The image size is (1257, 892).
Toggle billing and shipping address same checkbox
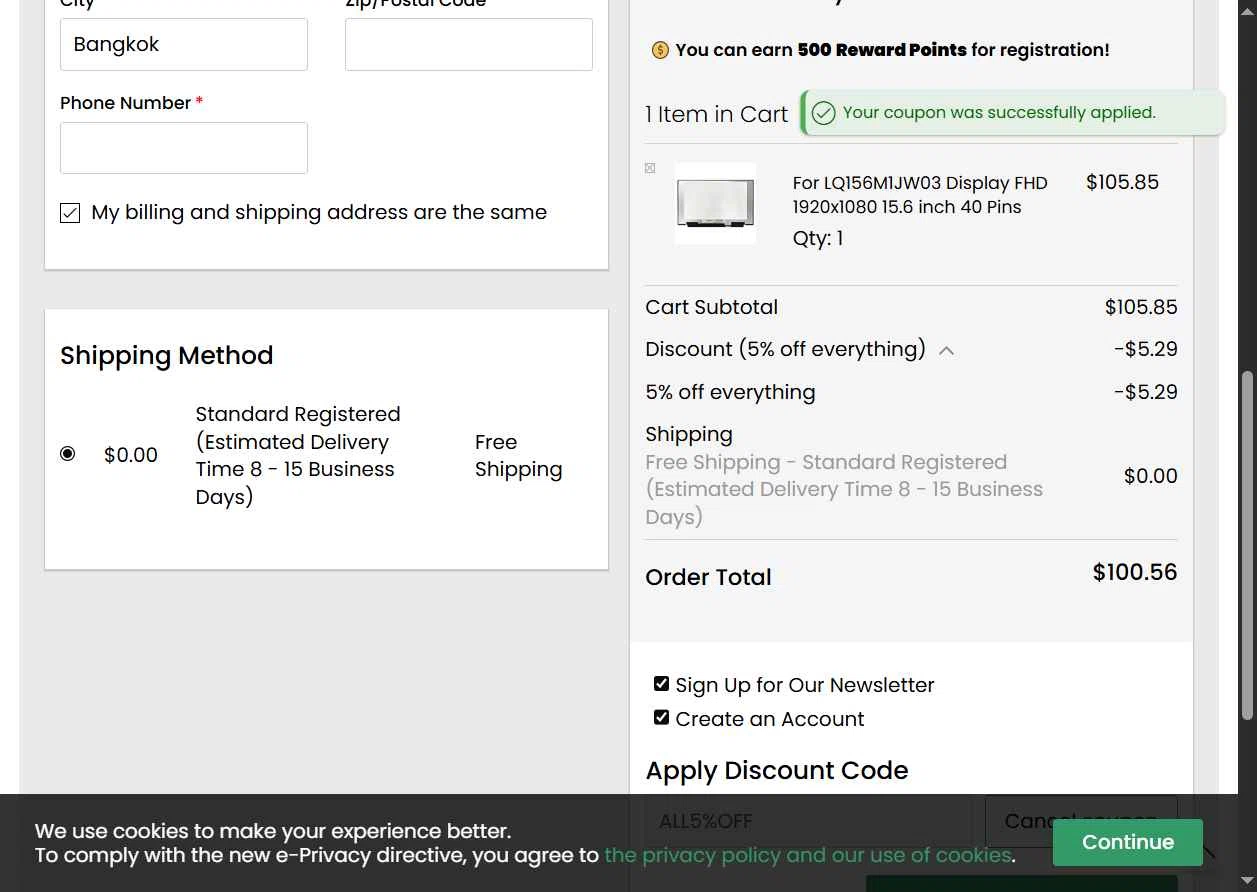(70, 212)
